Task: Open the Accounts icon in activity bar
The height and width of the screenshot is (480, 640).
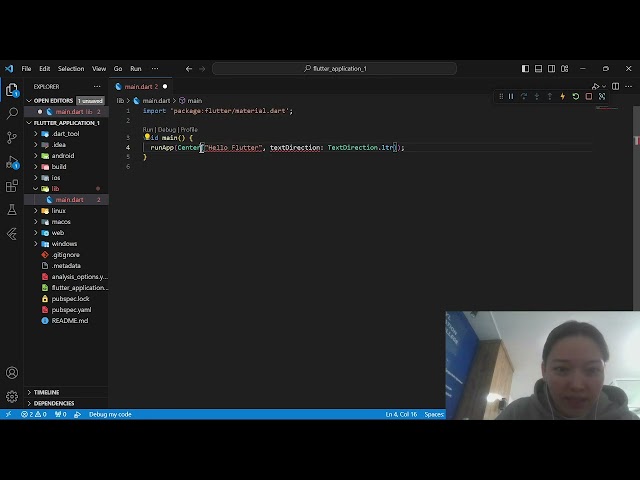Action: [x=12, y=373]
